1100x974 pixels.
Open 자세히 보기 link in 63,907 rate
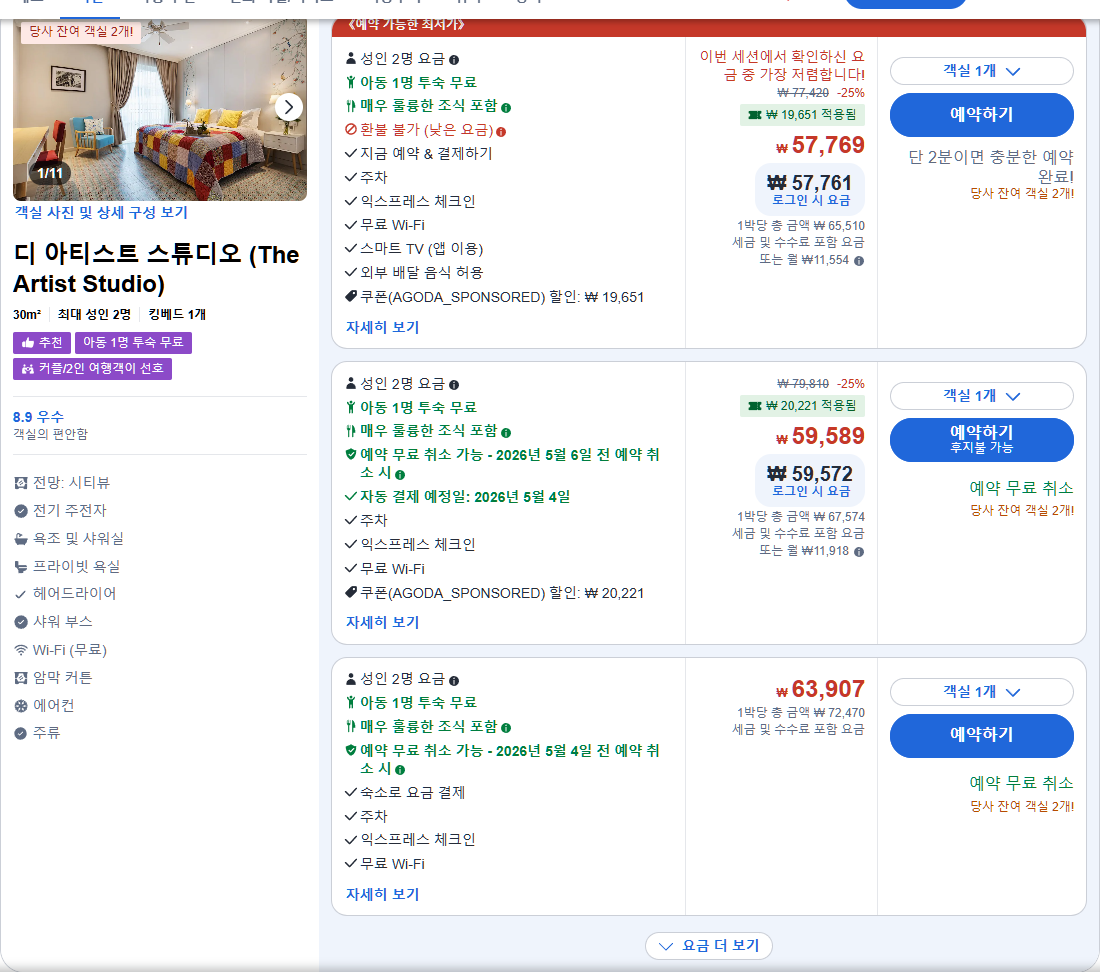[x=382, y=895]
